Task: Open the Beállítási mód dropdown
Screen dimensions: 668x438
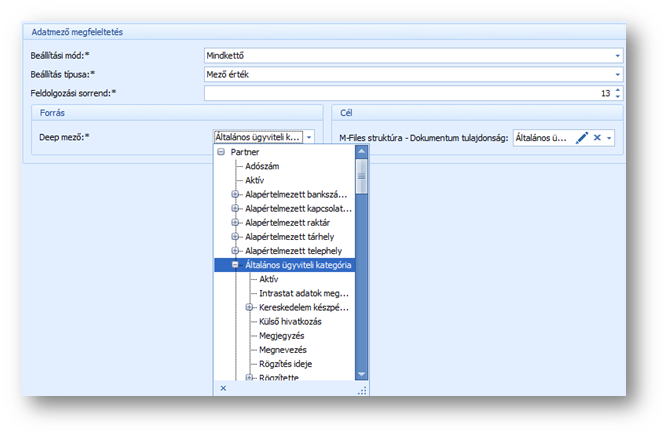Action: click(x=617, y=56)
